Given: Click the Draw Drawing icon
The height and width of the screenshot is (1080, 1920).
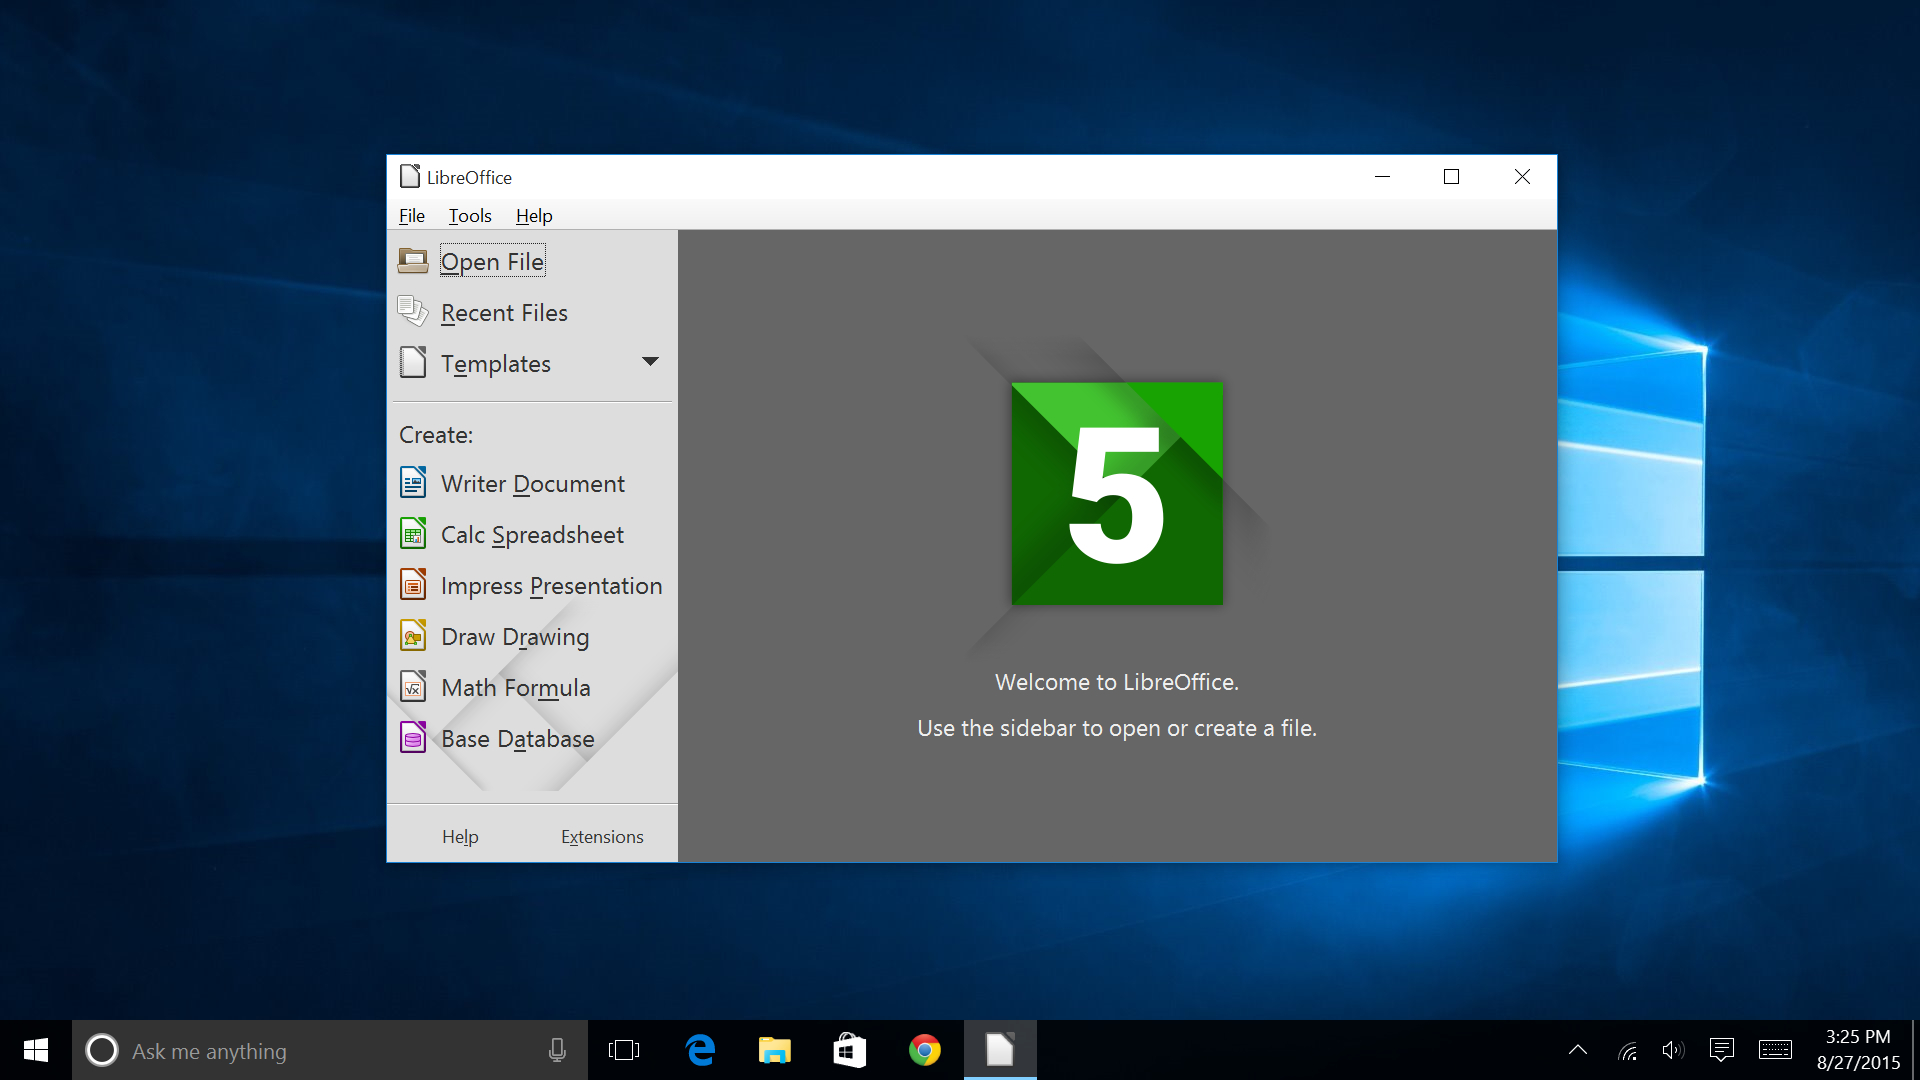Looking at the screenshot, I should pos(414,636).
